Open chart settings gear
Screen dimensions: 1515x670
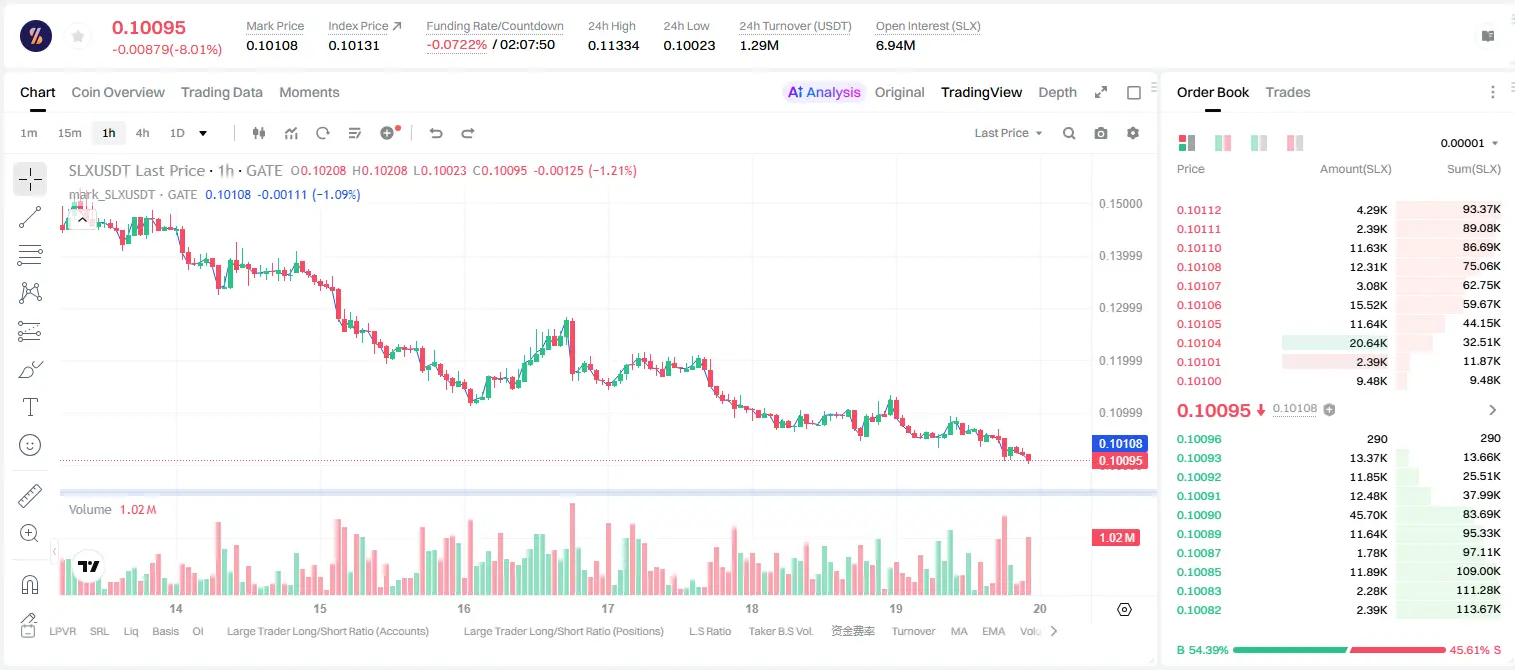[1133, 133]
